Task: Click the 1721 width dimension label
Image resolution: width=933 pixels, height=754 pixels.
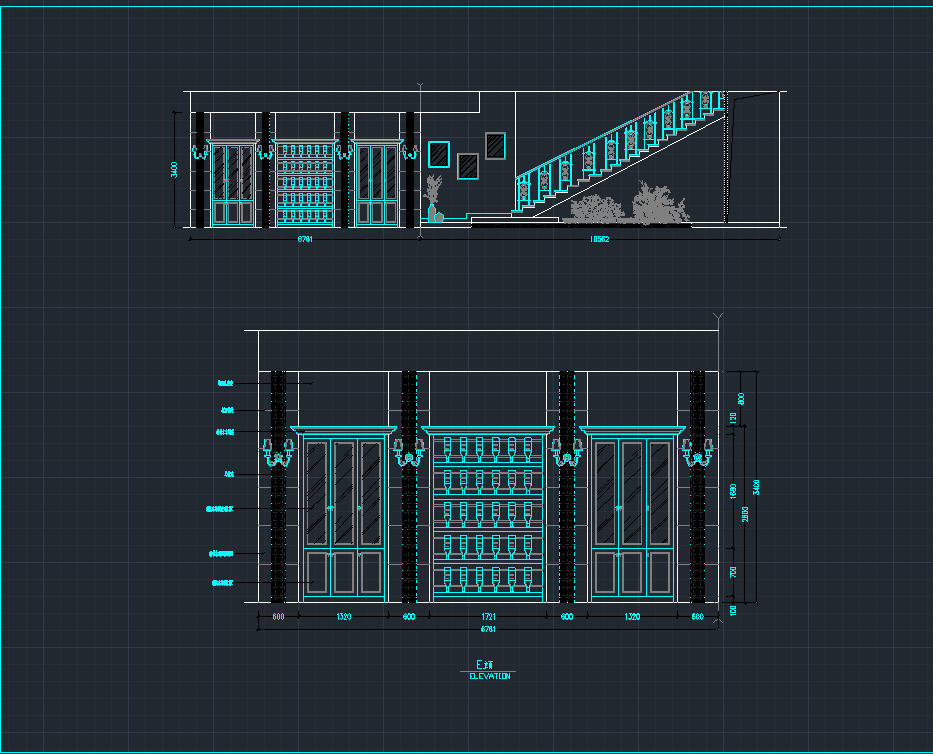Action: [488, 617]
